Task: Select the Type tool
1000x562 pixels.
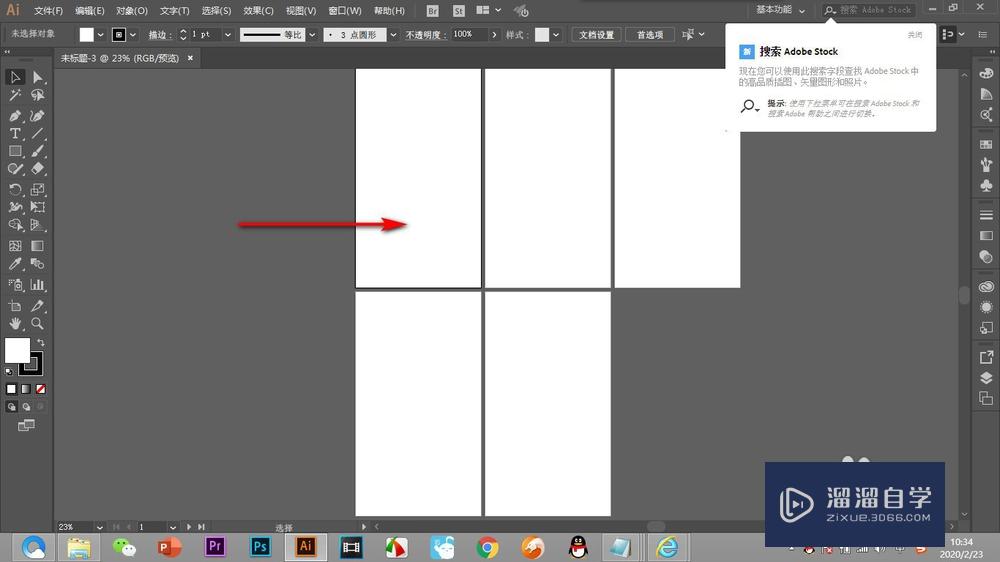Action: (15, 133)
